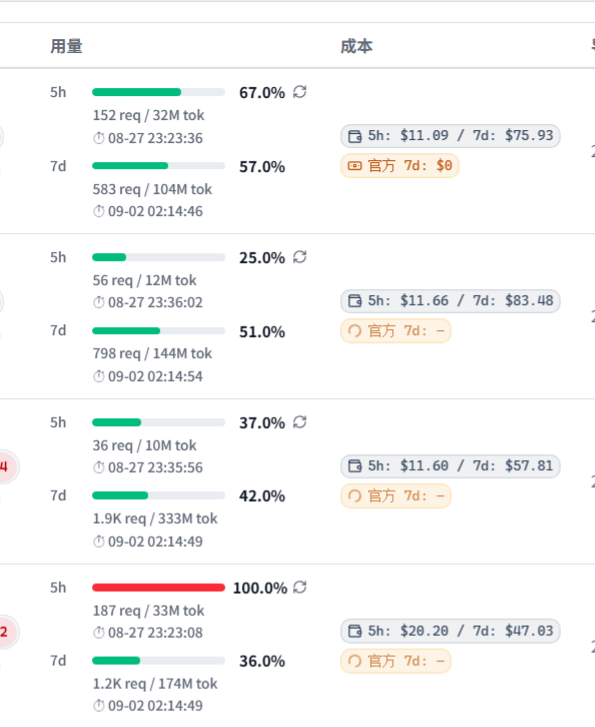Click 1.9K req / 333M tok text
595x727 pixels.
point(155,518)
